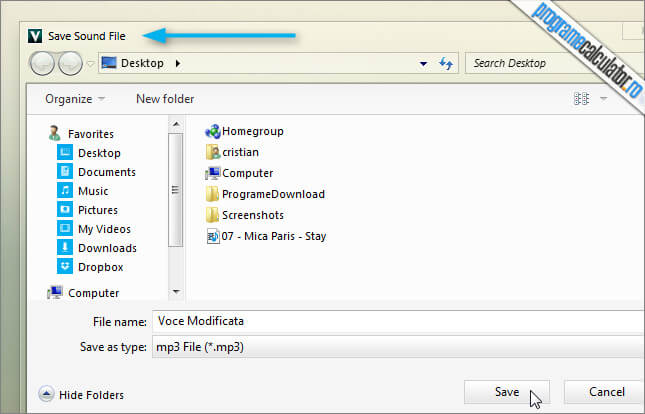
Task: Click the Homegroup globe icon
Action: coord(213,132)
